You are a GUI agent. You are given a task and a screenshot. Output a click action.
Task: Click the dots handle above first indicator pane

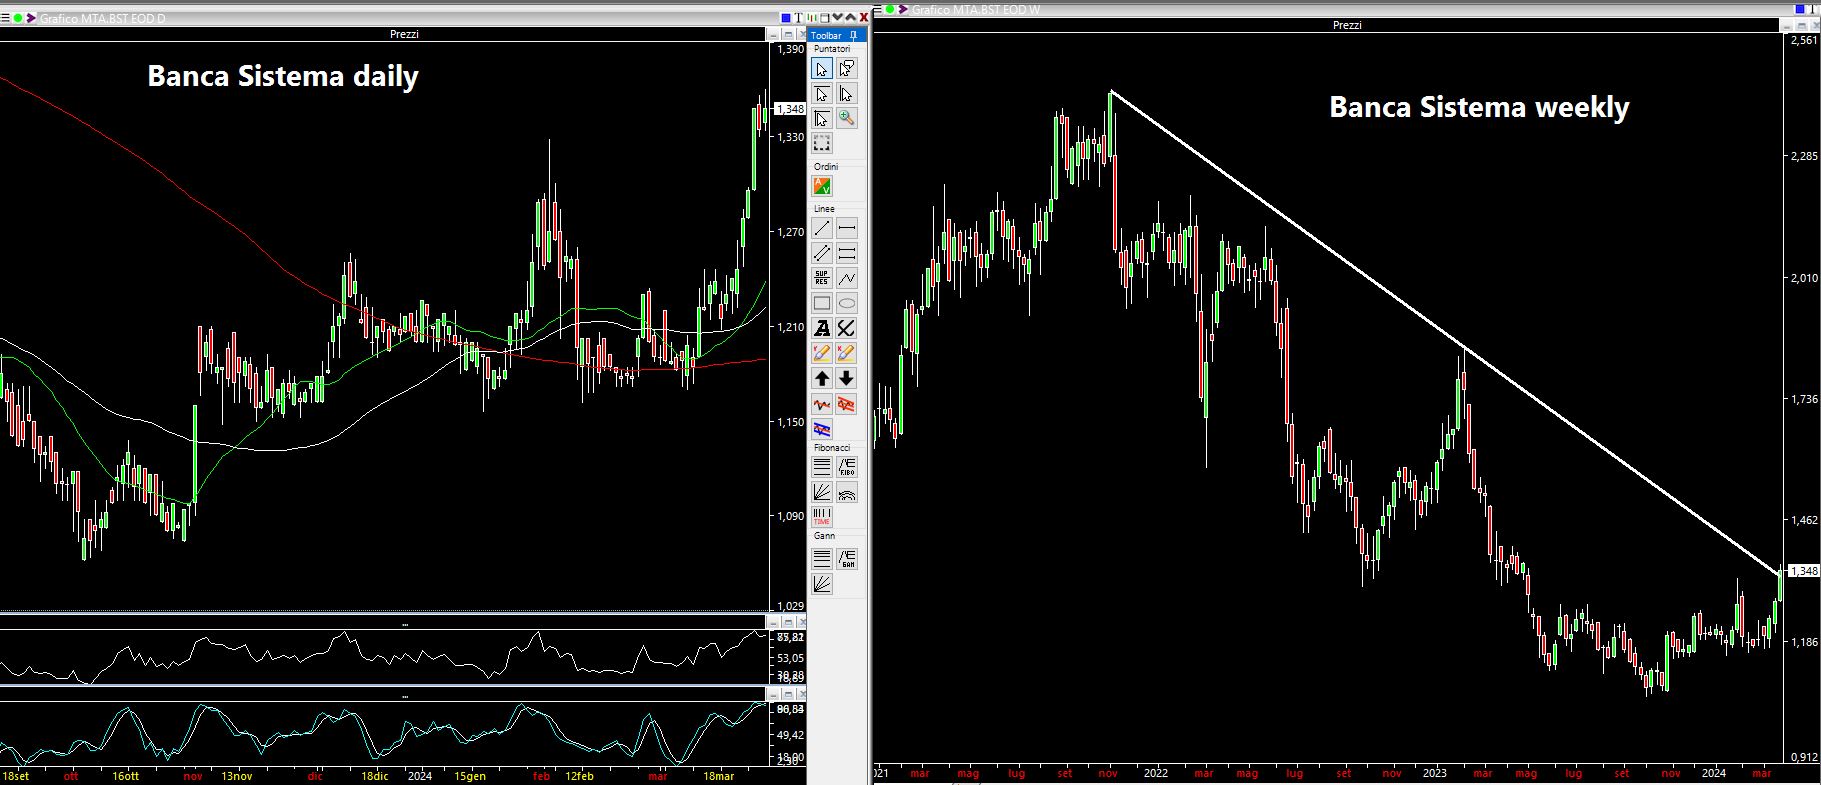click(404, 624)
